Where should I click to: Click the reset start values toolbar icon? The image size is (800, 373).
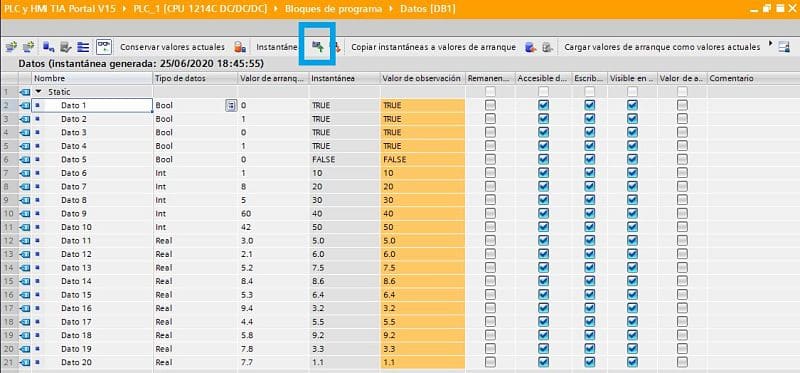(x=48, y=47)
